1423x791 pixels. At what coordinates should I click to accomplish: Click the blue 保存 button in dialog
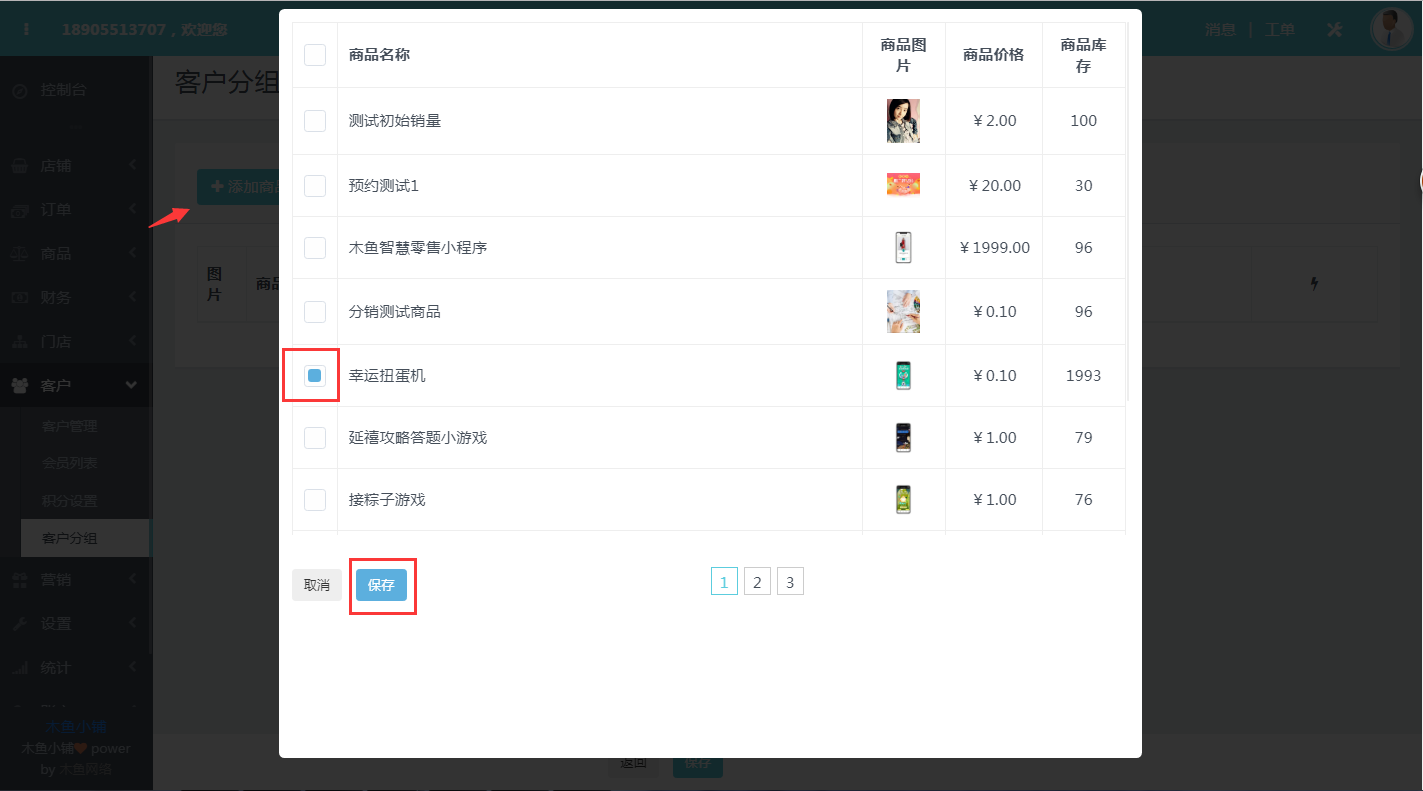tap(381, 585)
